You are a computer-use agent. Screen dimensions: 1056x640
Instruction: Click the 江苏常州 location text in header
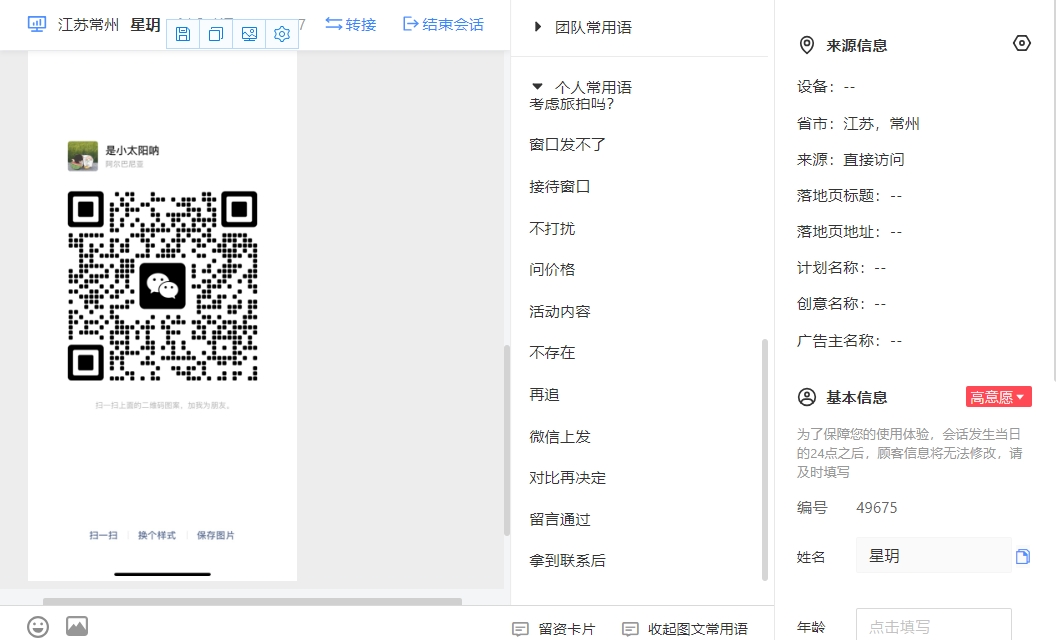pyautogui.click(x=88, y=25)
